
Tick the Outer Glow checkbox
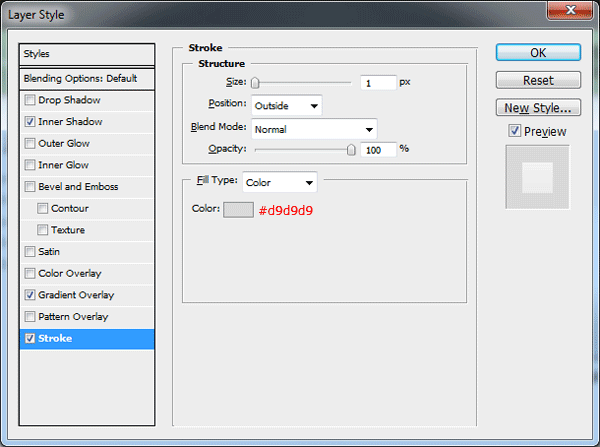tap(29, 144)
